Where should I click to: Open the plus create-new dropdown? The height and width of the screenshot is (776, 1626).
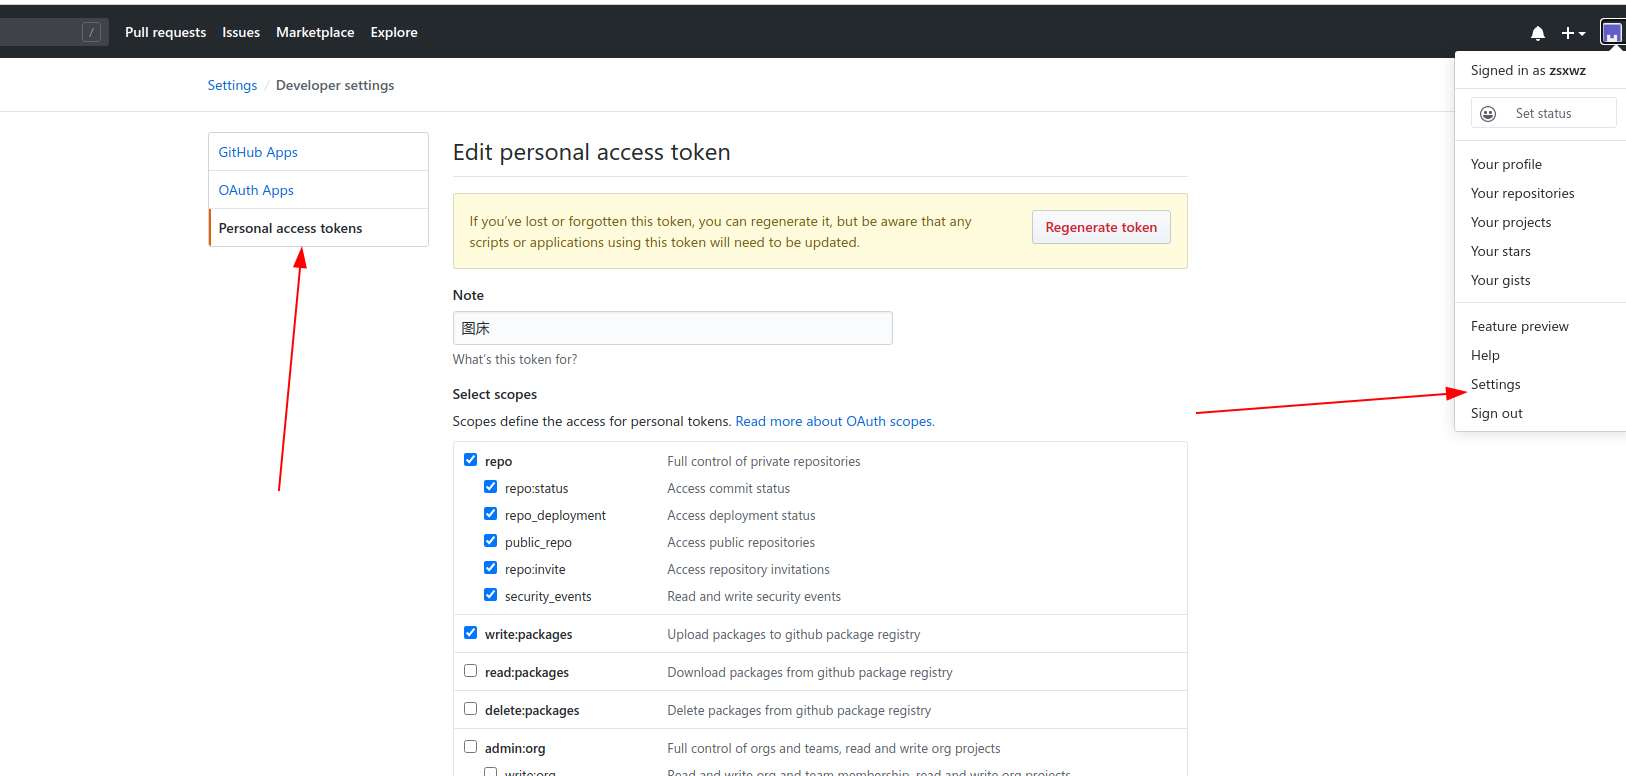pos(1573,33)
